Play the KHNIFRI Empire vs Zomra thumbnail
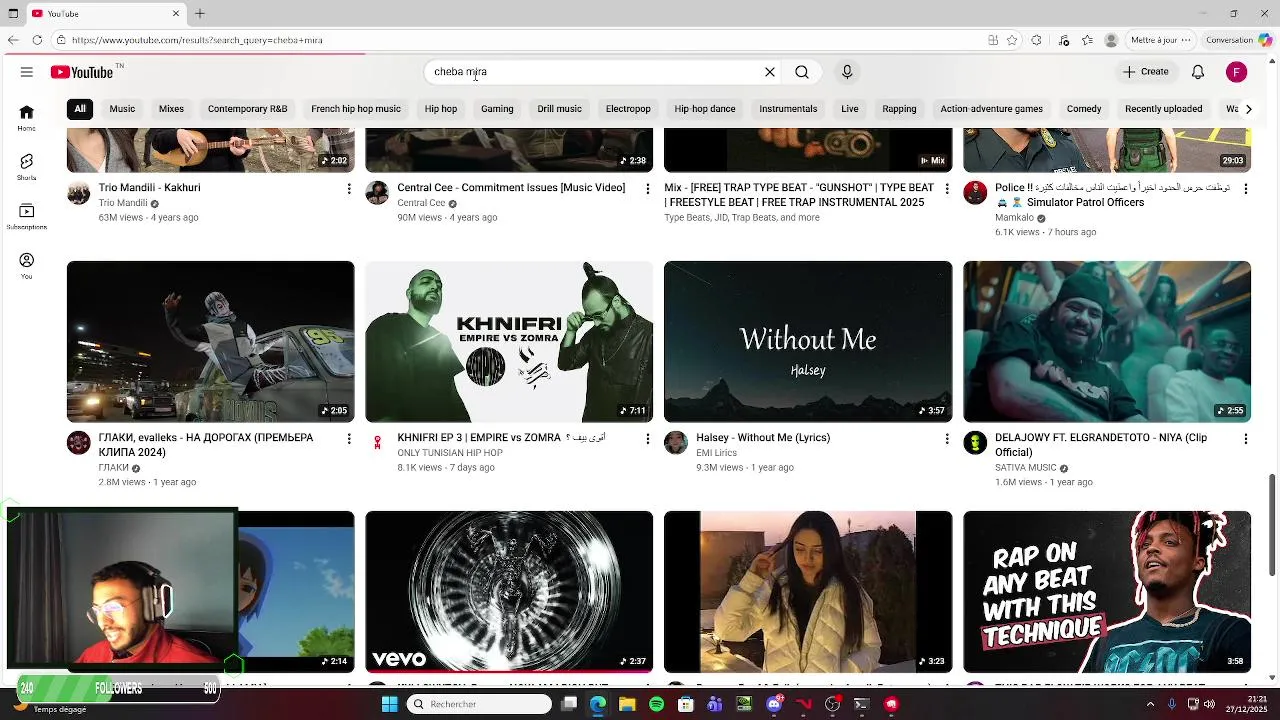Image resolution: width=1280 pixels, height=720 pixels. [509, 342]
